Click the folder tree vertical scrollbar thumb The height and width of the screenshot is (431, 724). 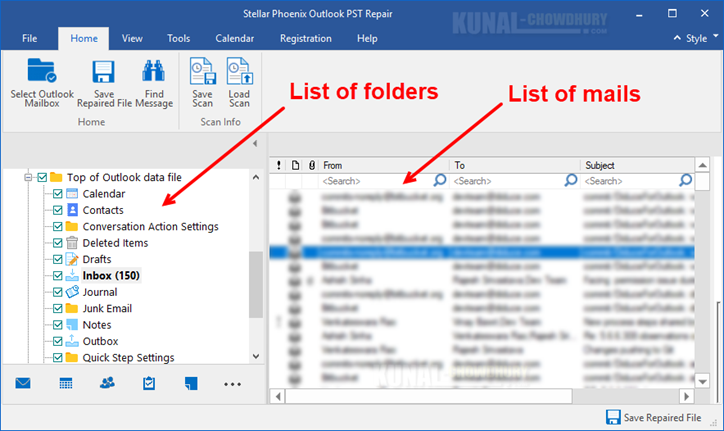pos(256,285)
